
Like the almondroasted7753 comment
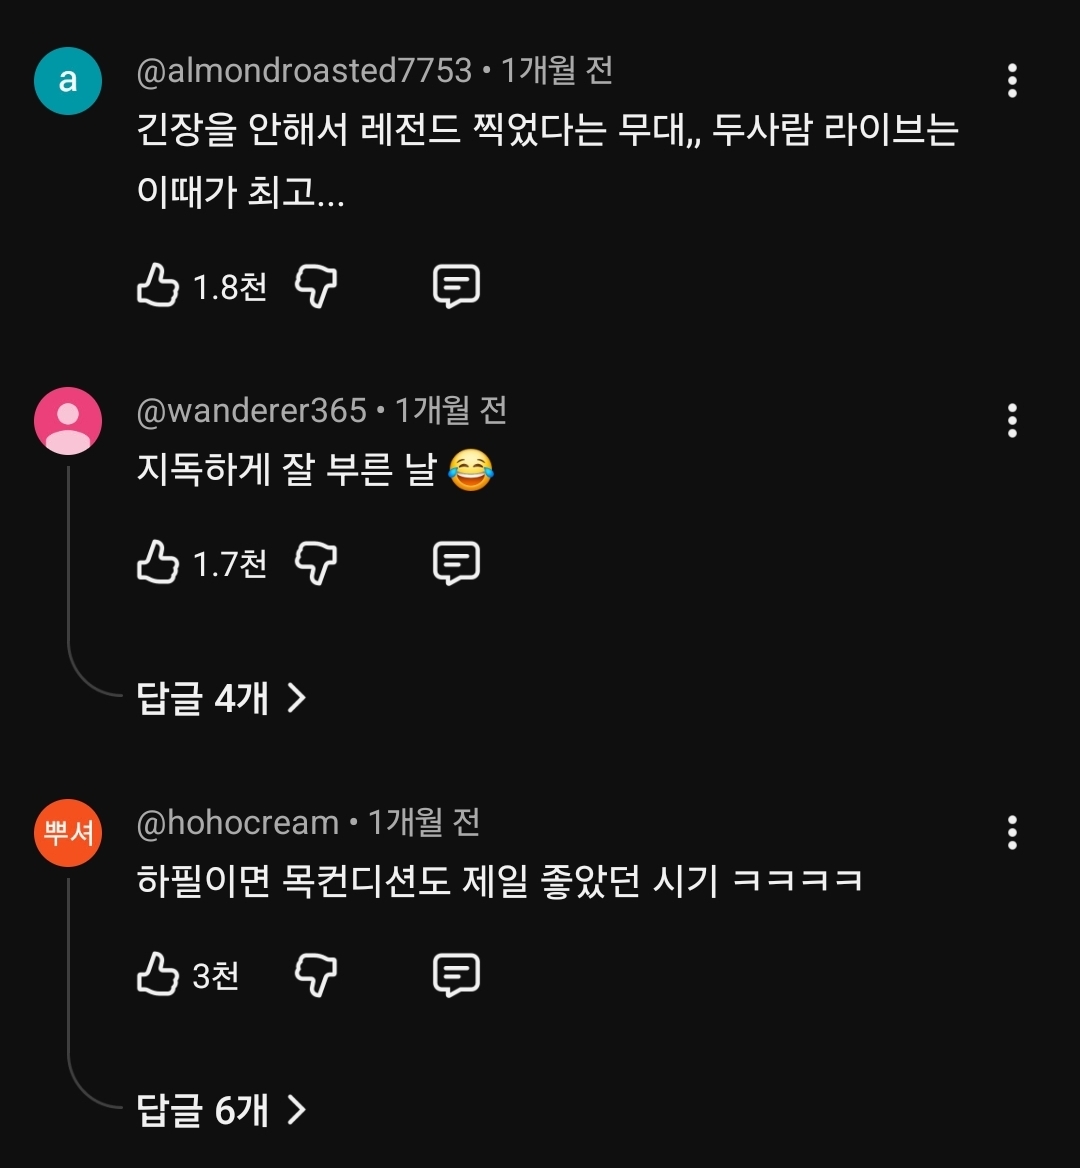click(x=158, y=285)
